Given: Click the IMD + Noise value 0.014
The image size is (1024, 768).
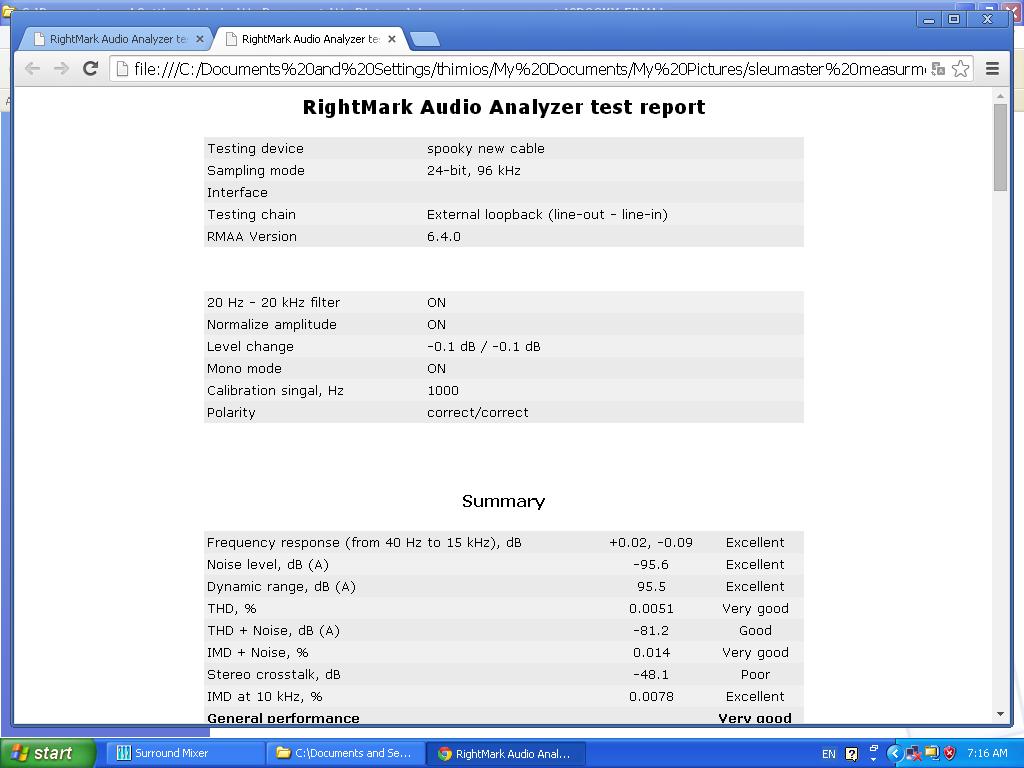Looking at the screenshot, I should [x=650, y=652].
